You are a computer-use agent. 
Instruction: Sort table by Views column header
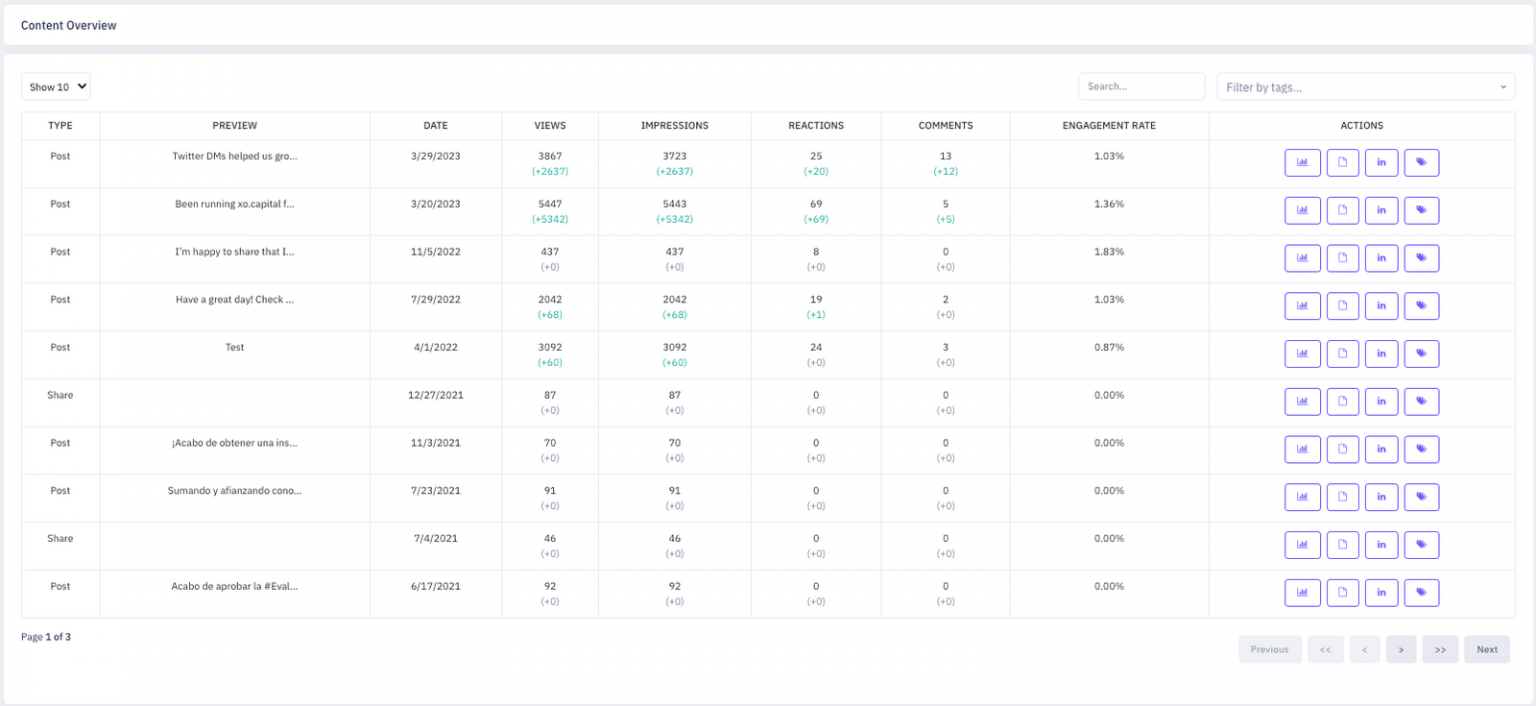tap(550, 126)
